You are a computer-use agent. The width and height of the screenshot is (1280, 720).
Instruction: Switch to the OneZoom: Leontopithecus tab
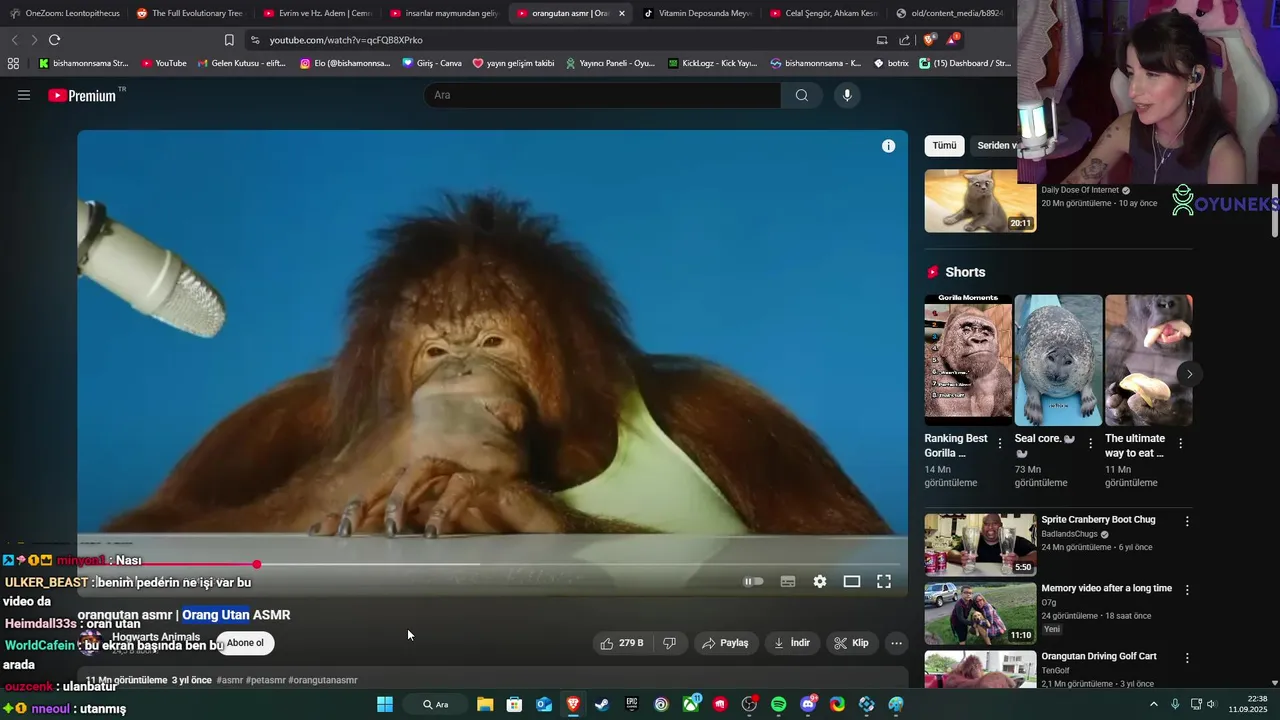click(x=64, y=13)
